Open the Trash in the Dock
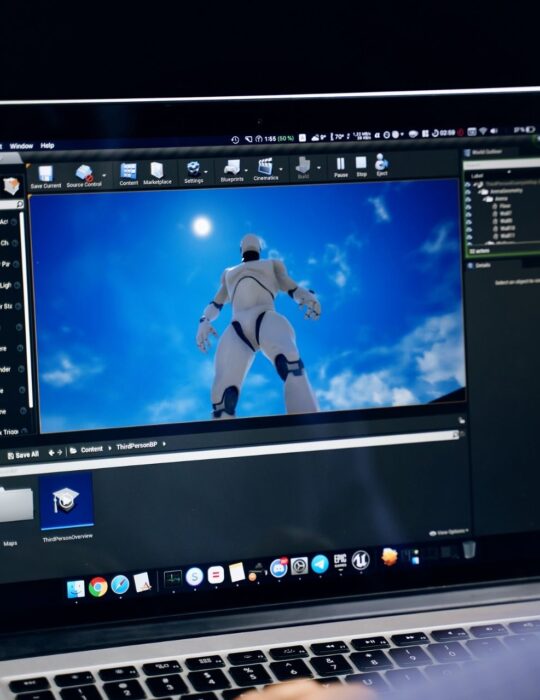 pyautogui.click(x=469, y=550)
